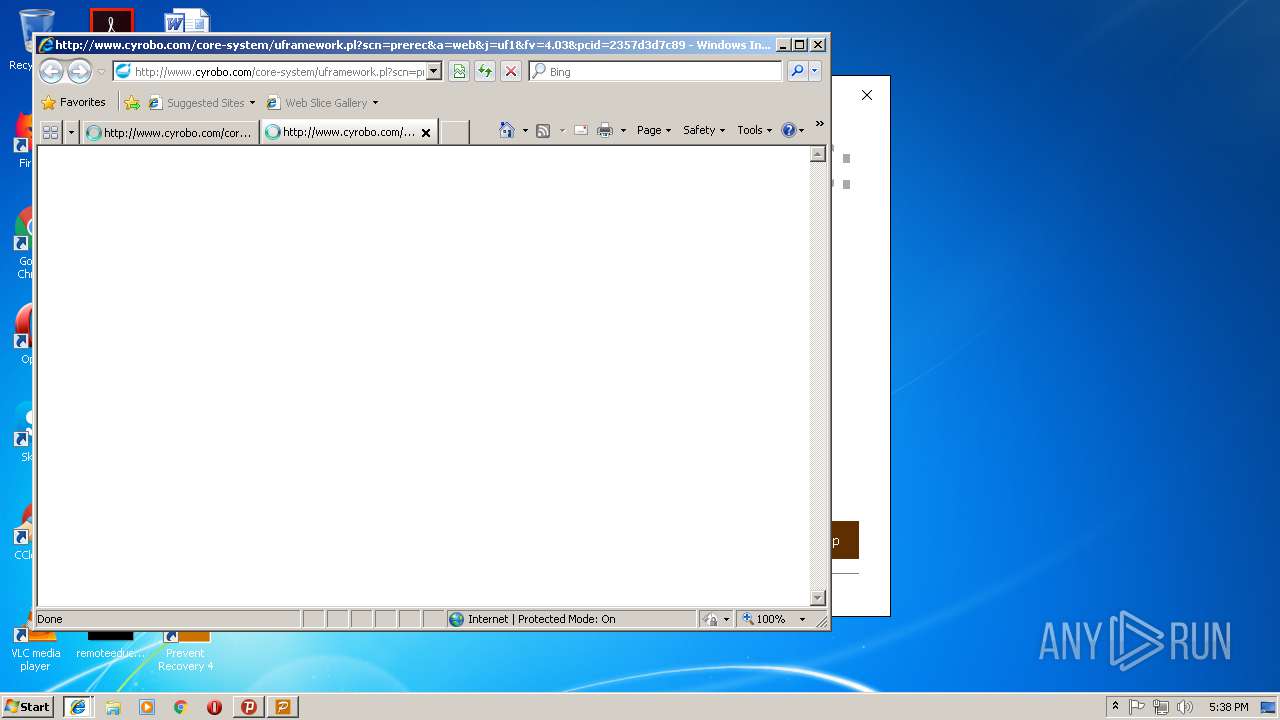Open the Tools menu
The image size is (1280, 720).
pyautogui.click(x=755, y=130)
